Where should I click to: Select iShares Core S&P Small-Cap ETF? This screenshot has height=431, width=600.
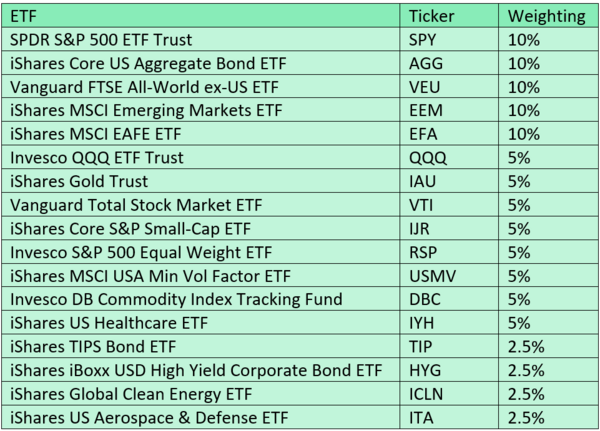coord(201,229)
